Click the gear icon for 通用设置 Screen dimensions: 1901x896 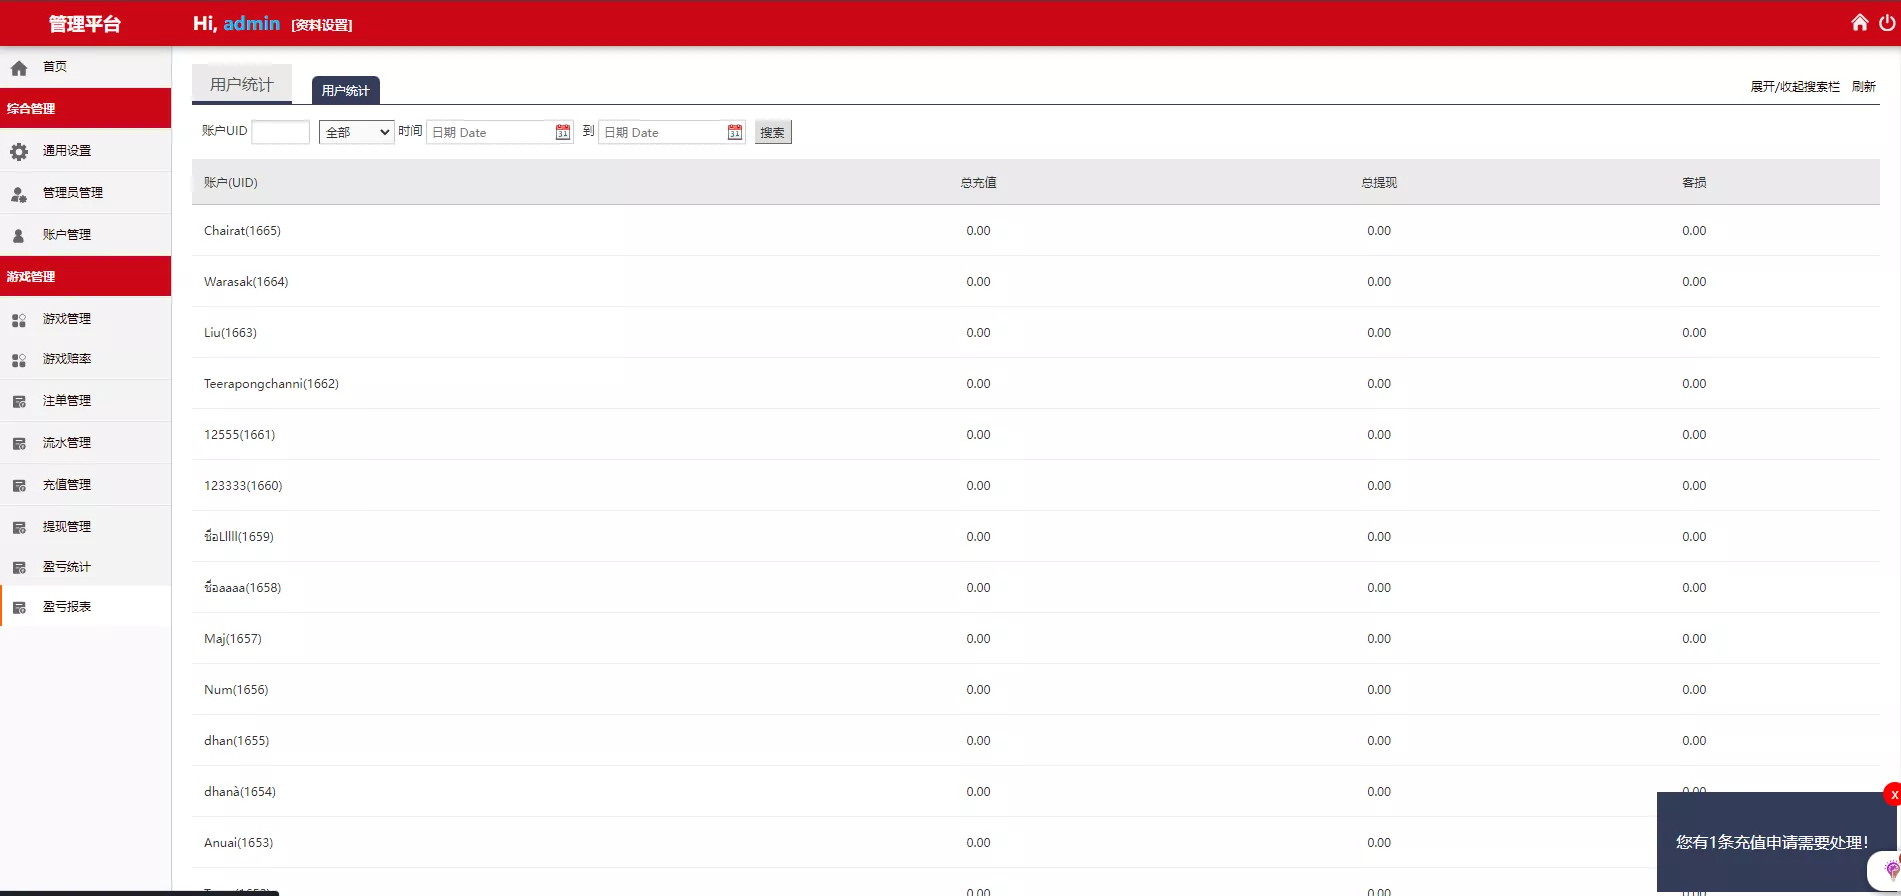click(19, 152)
